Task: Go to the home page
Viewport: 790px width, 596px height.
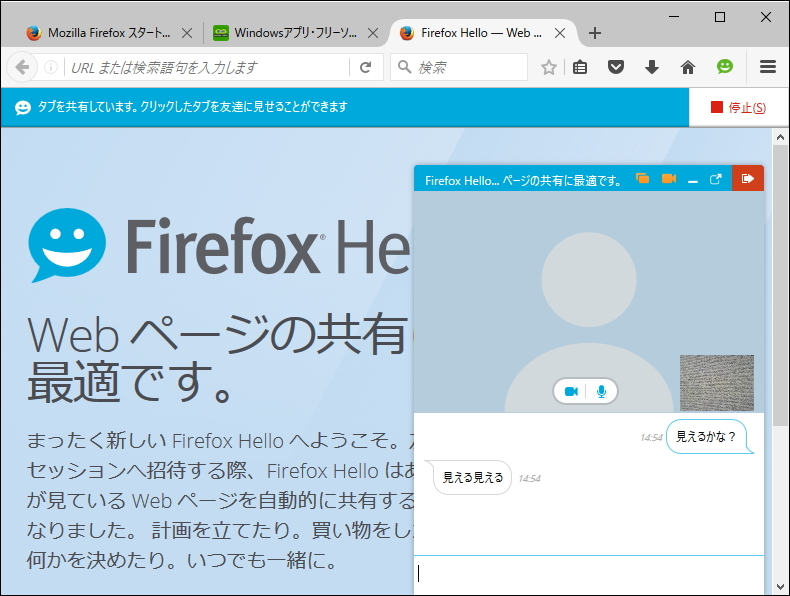Action: click(688, 67)
